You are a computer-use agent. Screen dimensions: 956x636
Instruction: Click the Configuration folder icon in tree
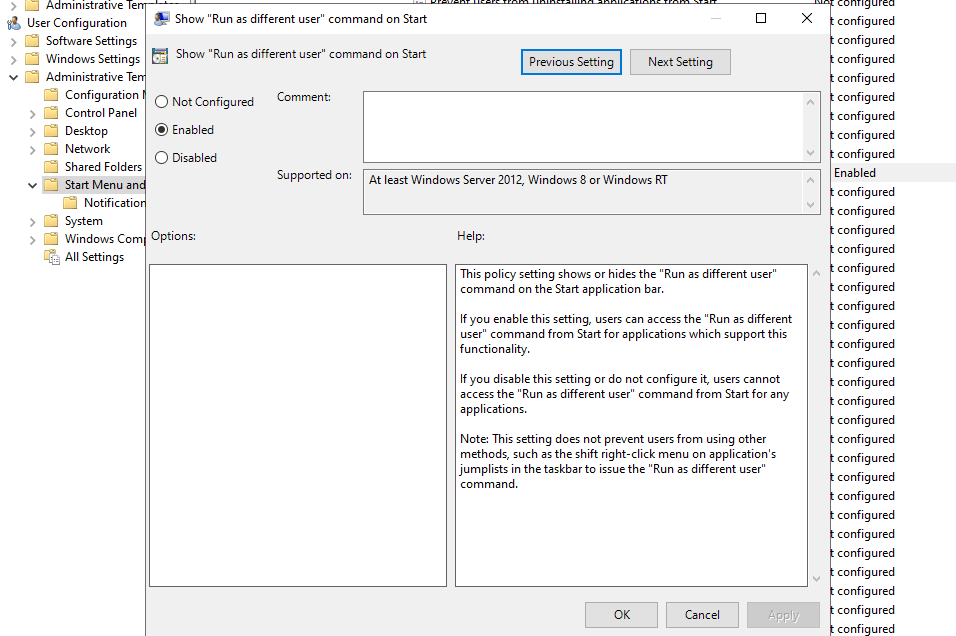click(52, 95)
